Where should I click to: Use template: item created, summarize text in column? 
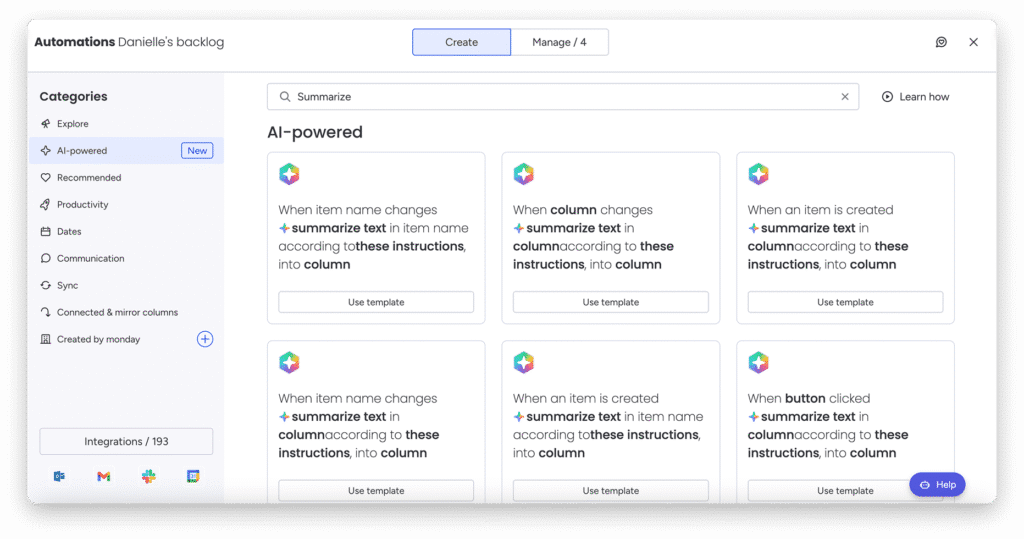click(845, 302)
